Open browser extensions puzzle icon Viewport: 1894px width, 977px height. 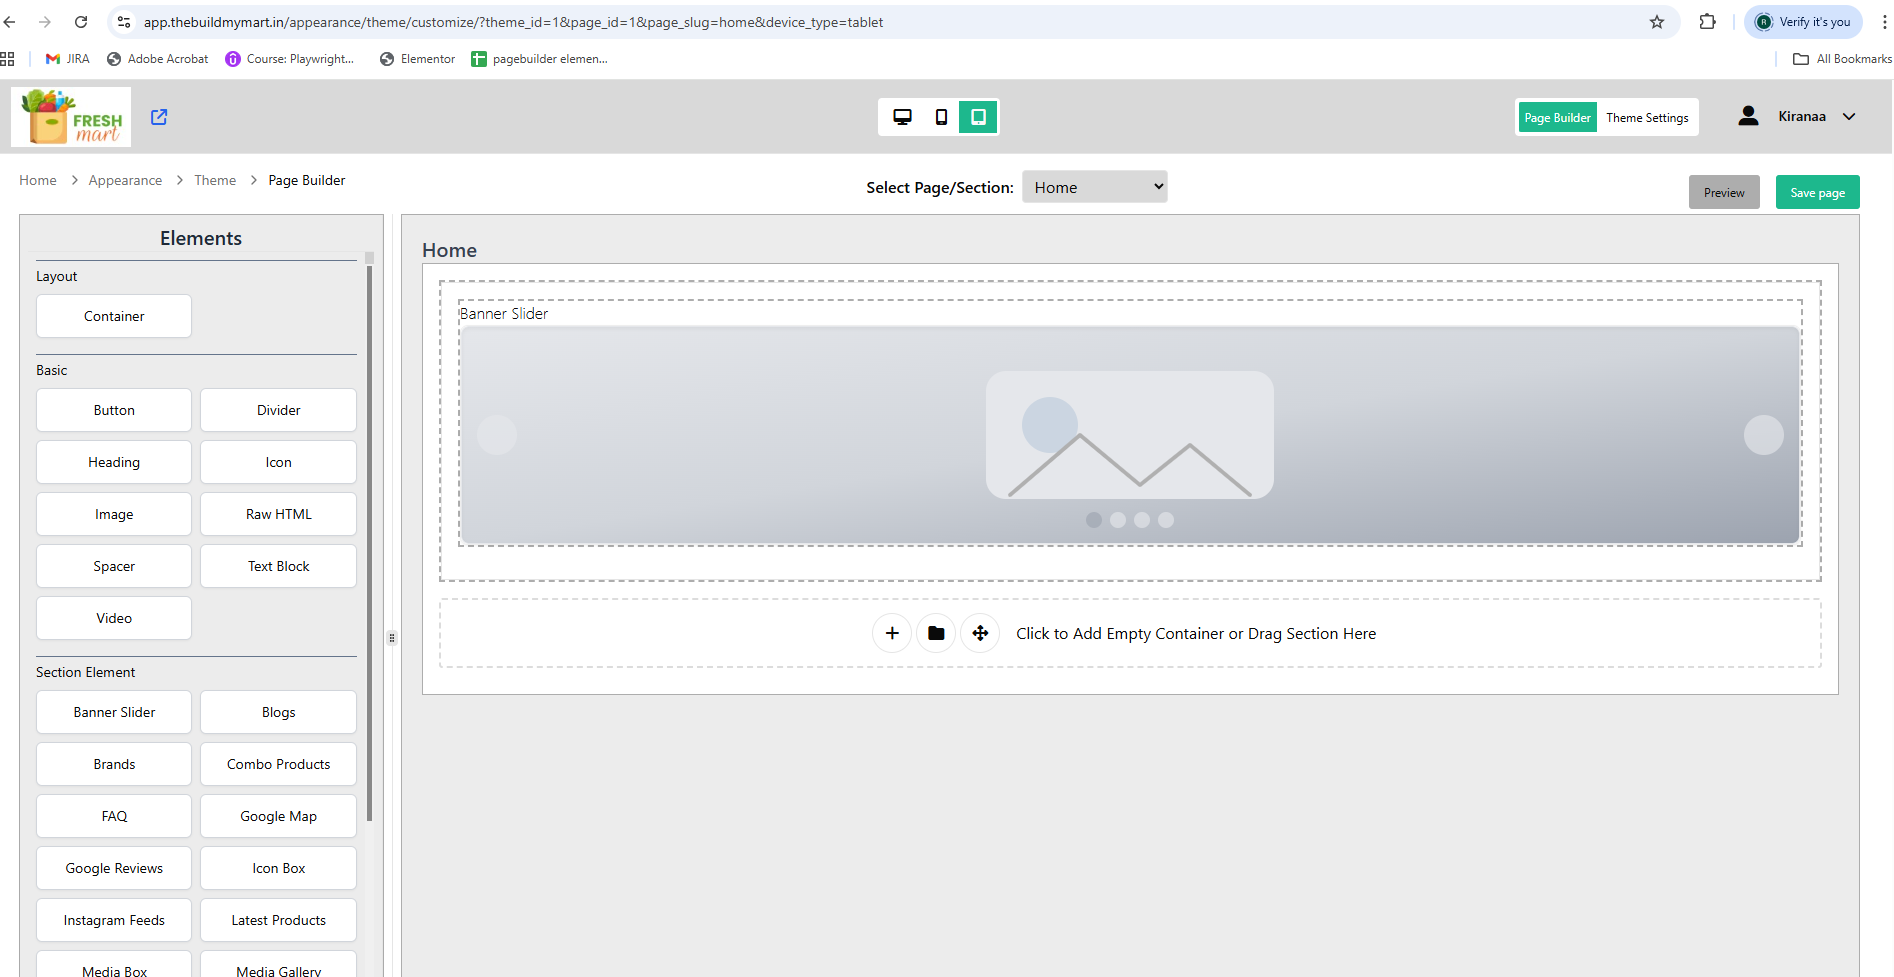[x=1707, y=22]
